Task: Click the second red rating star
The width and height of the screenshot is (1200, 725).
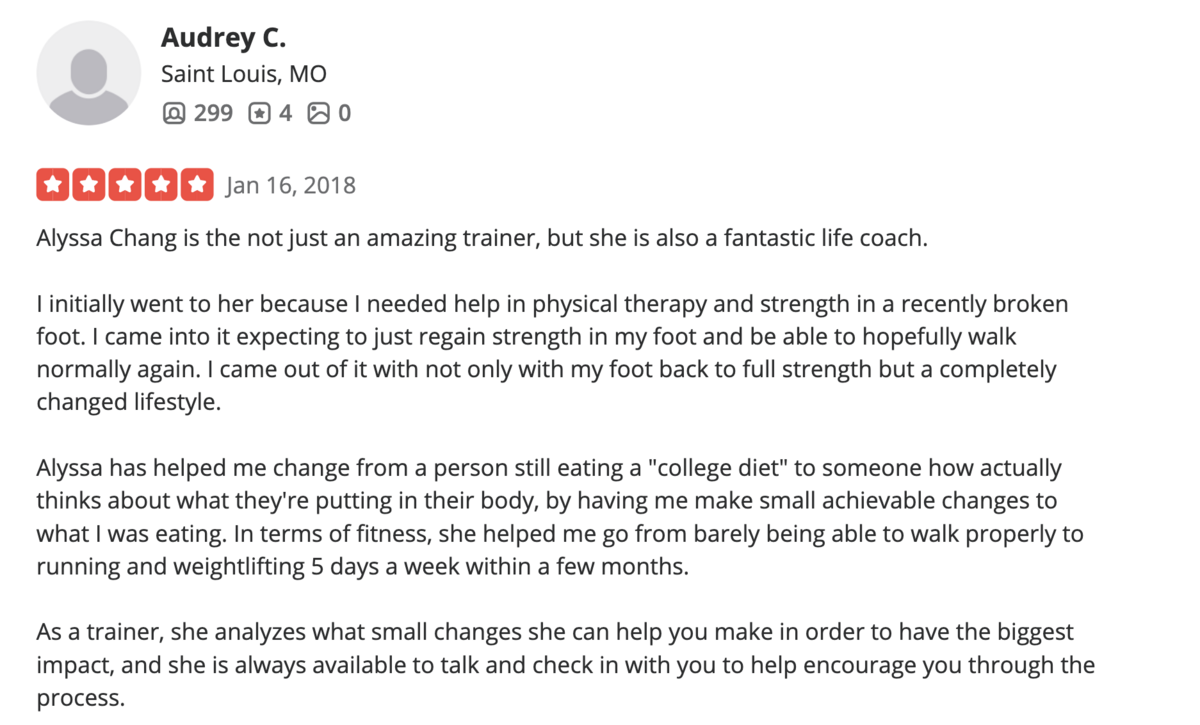Action: coord(89,185)
